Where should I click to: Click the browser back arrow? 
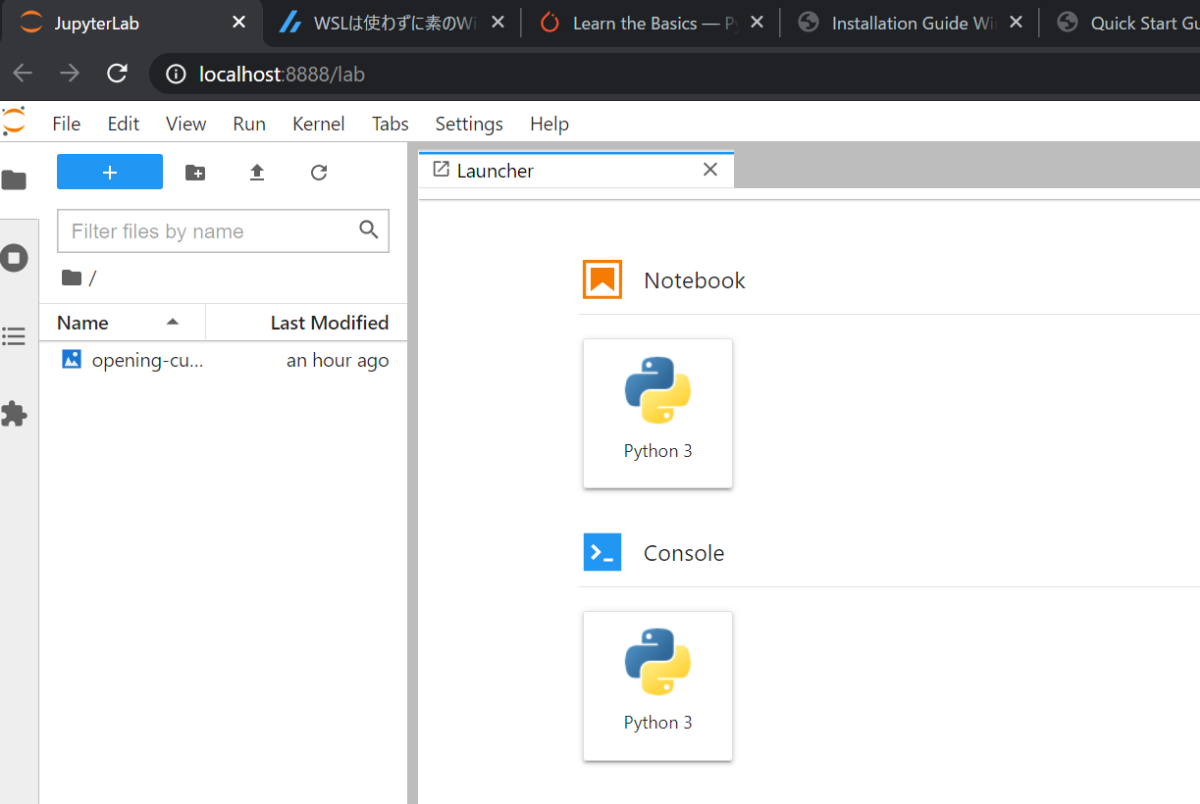tap(22, 73)
